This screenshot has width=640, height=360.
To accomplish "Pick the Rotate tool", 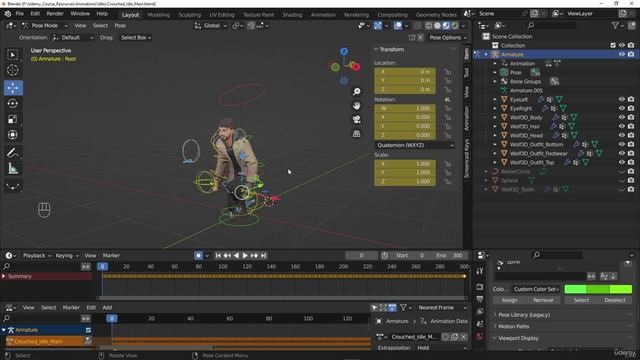I will 13,103.
